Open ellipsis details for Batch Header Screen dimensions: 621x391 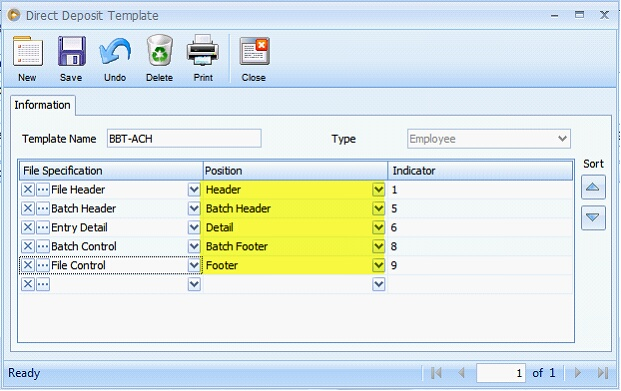tap(43, 208)
